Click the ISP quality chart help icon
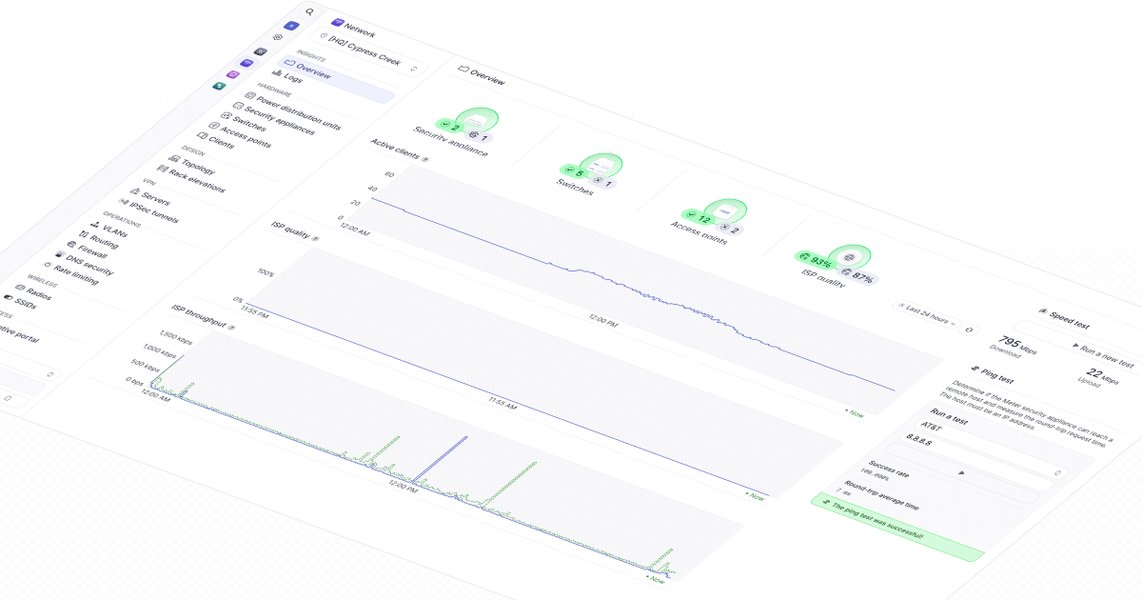Image resolution: width=1142 pixels, height=600 pixels. coord(315,237)
